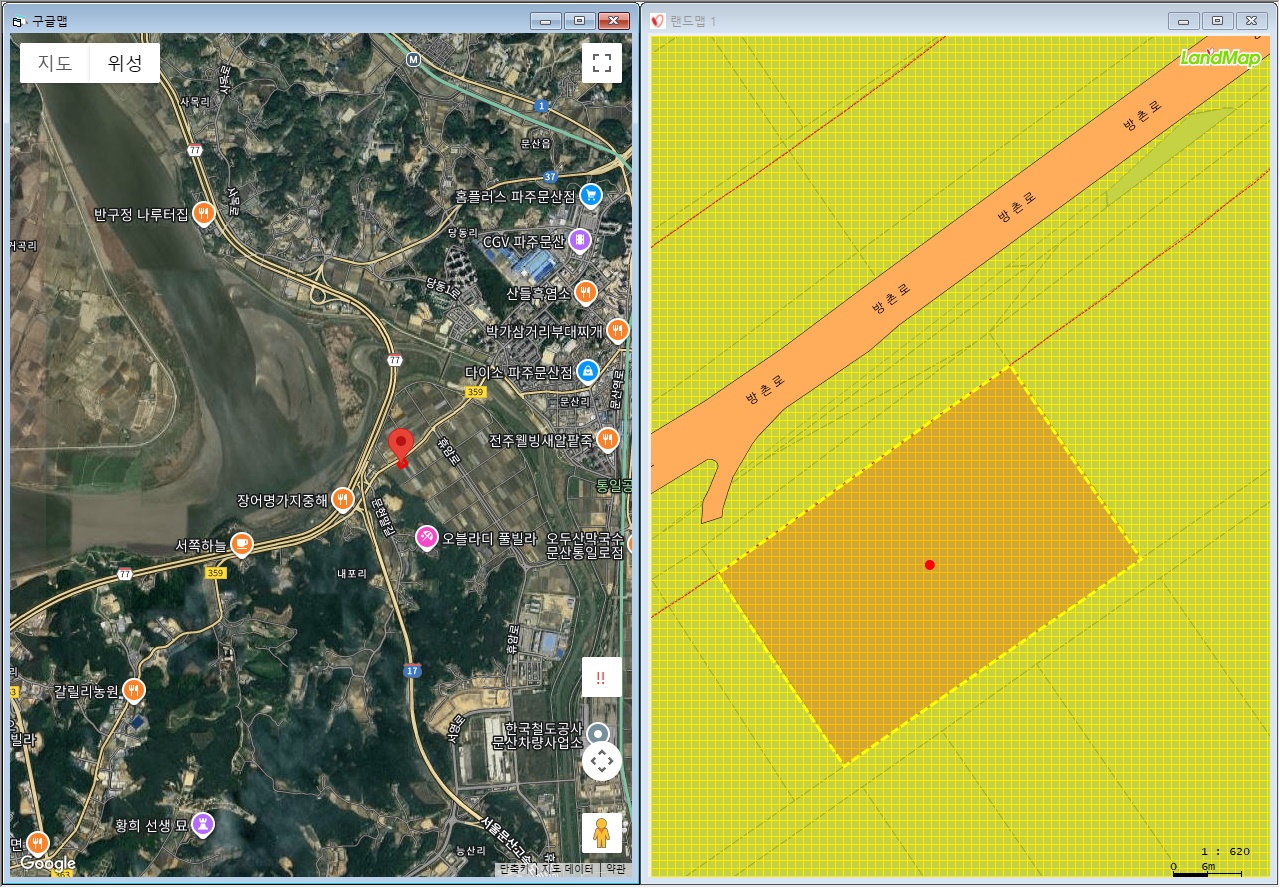The height and width of the screenshot is (888, 1280).
Task: Click the red dot in highlighted parcel
Action: tap(930, 565)
